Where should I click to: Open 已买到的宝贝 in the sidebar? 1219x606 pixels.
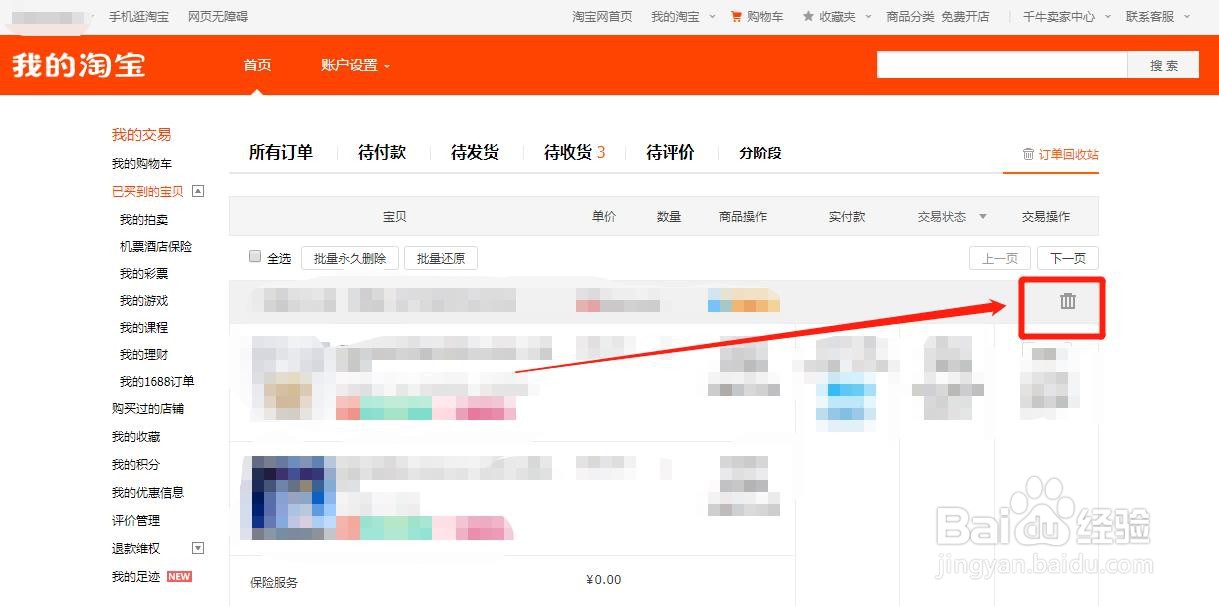coord(148,191)
